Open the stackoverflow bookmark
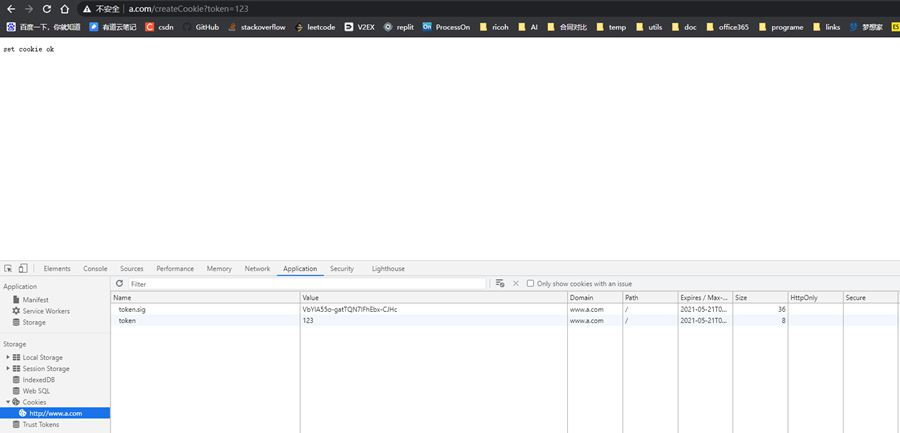The image size is (900, 433). [x=257, y=27]
